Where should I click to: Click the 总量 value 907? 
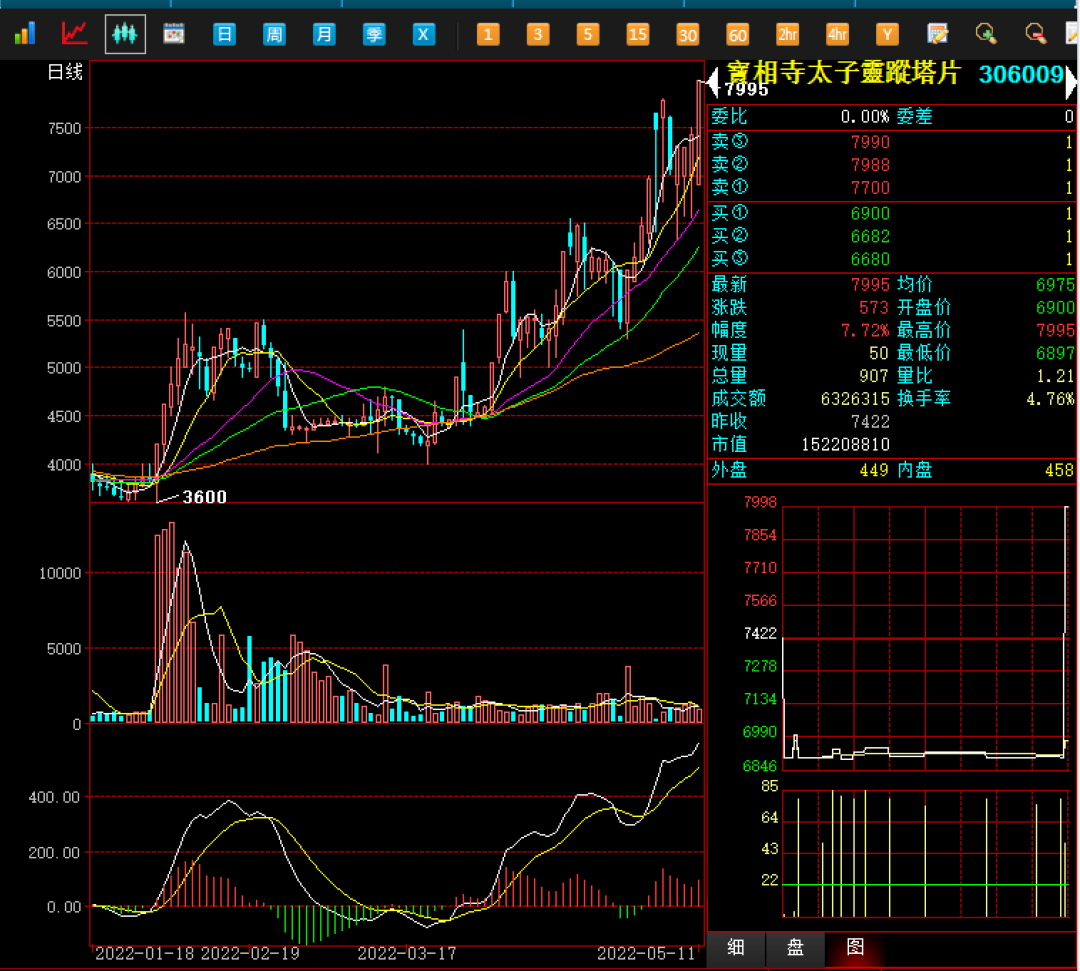click(x=873, y=376)
